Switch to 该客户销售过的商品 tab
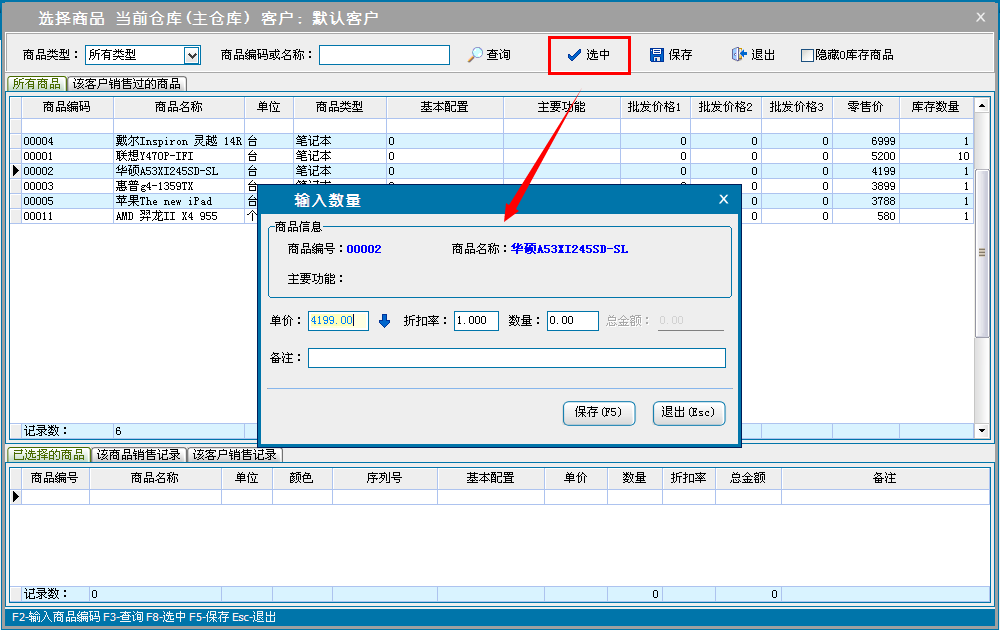1000x630 pixels. pyautogui.click(x=127, y=84)
